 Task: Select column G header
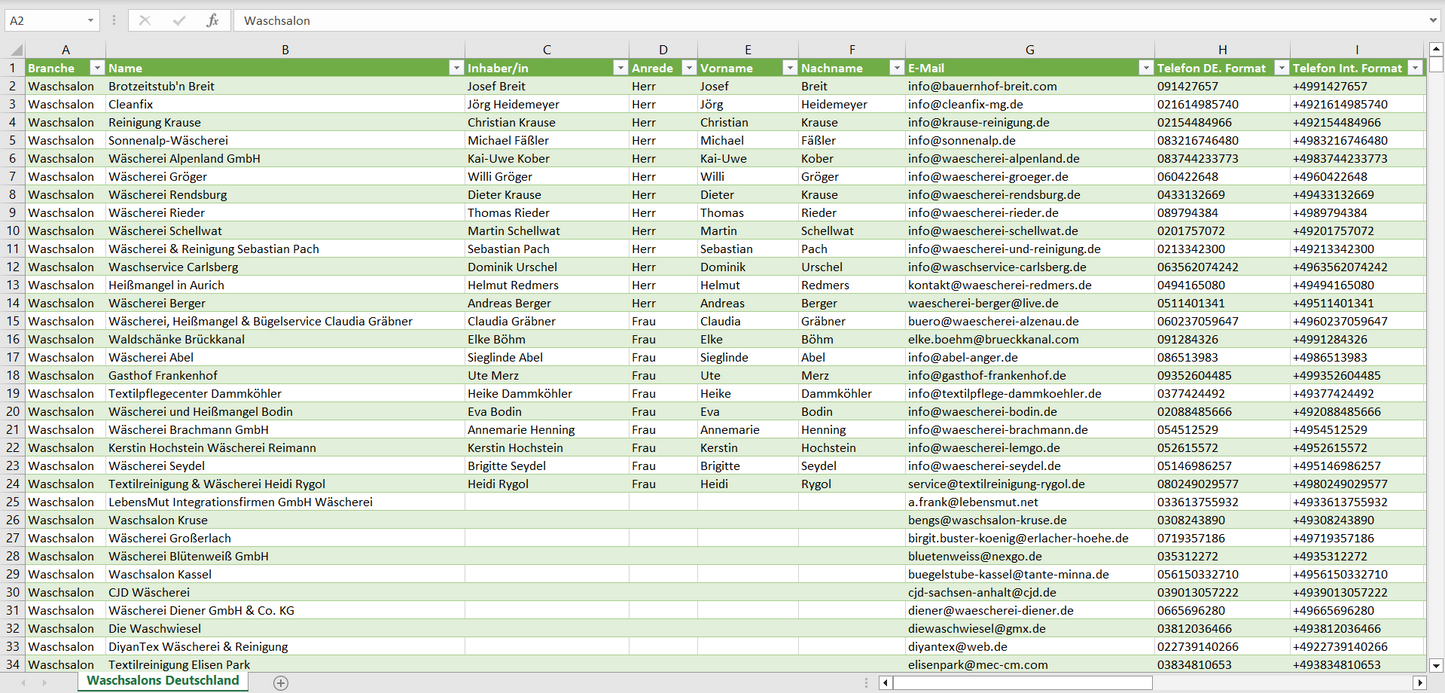point(1029,49)
